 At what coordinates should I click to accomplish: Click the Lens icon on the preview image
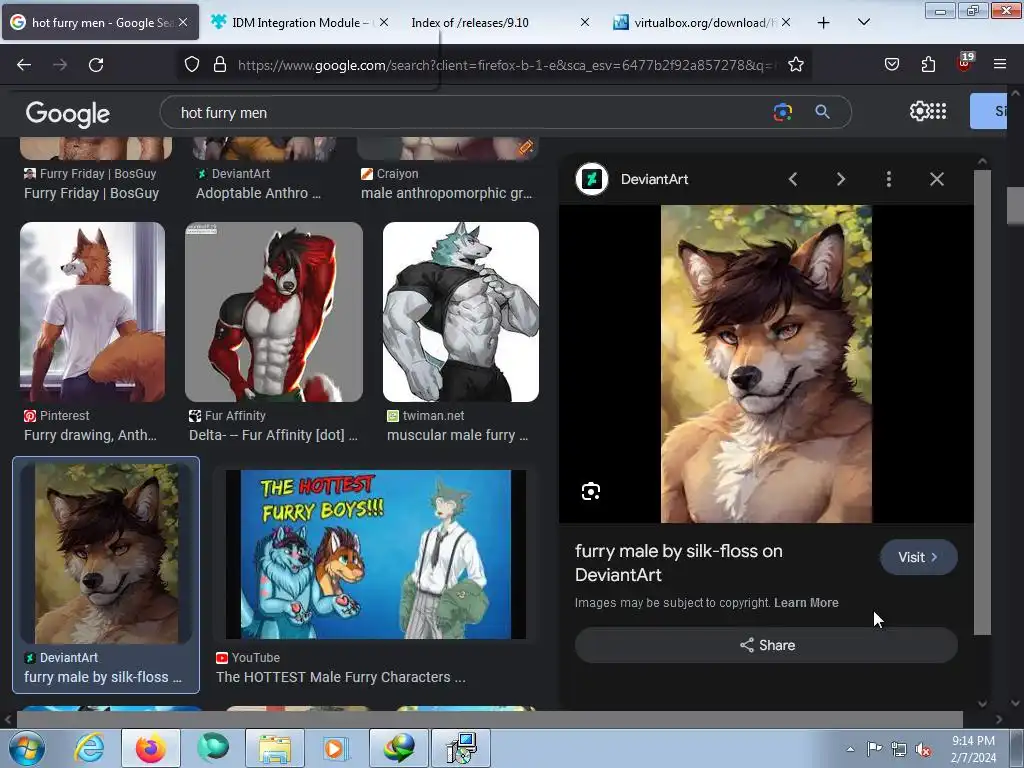coord(590,491)
